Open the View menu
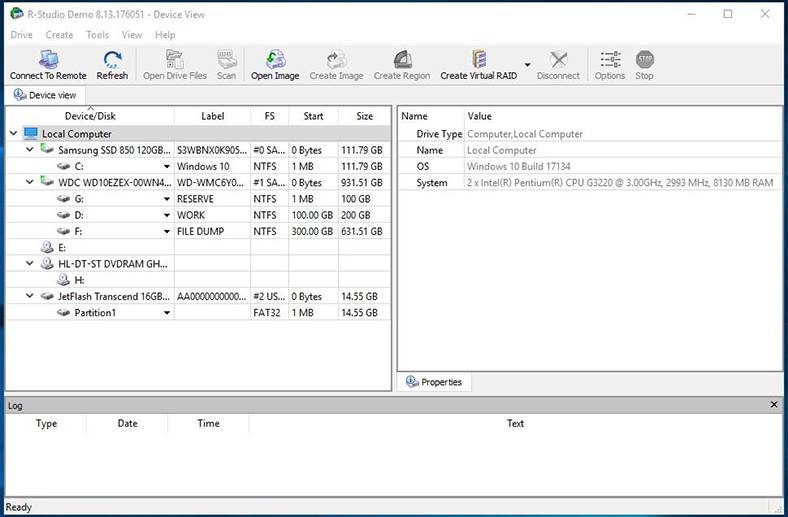Viewport: 788px width, 517px height. 132,35
